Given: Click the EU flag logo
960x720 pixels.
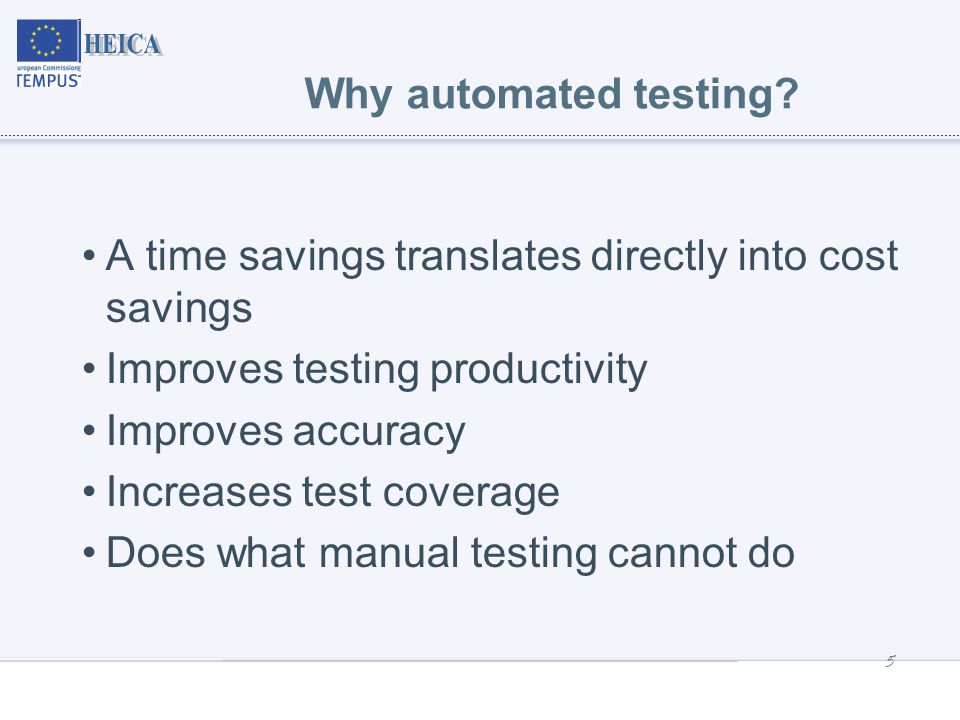Looking at the screenshot, I should tap(48, 41).
